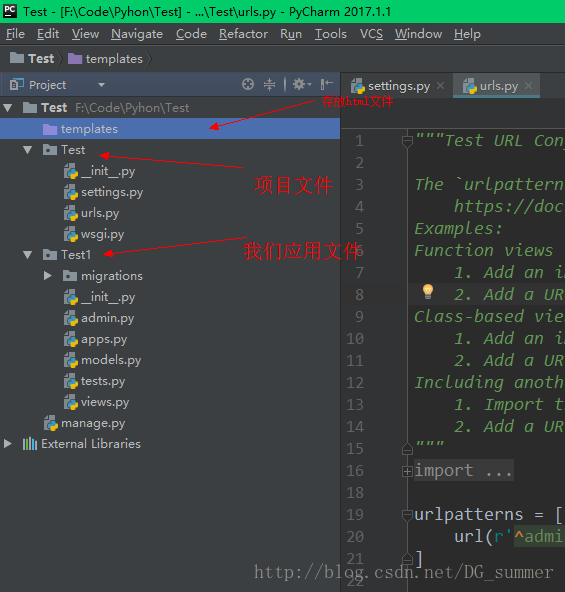Click the 'Examples:' line in editor
This screenshot has height=592, width=565.
458,229
